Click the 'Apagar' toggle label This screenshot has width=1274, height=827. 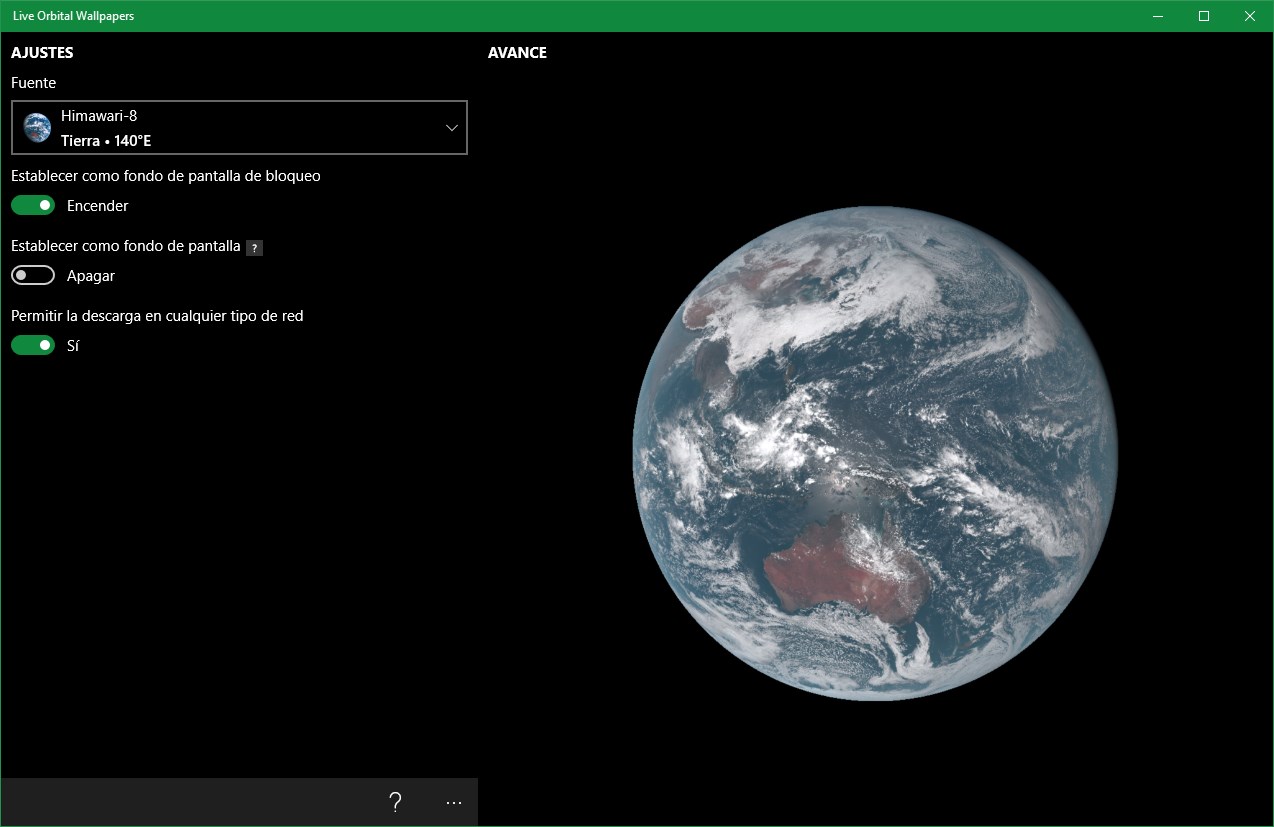coord(91,276)
